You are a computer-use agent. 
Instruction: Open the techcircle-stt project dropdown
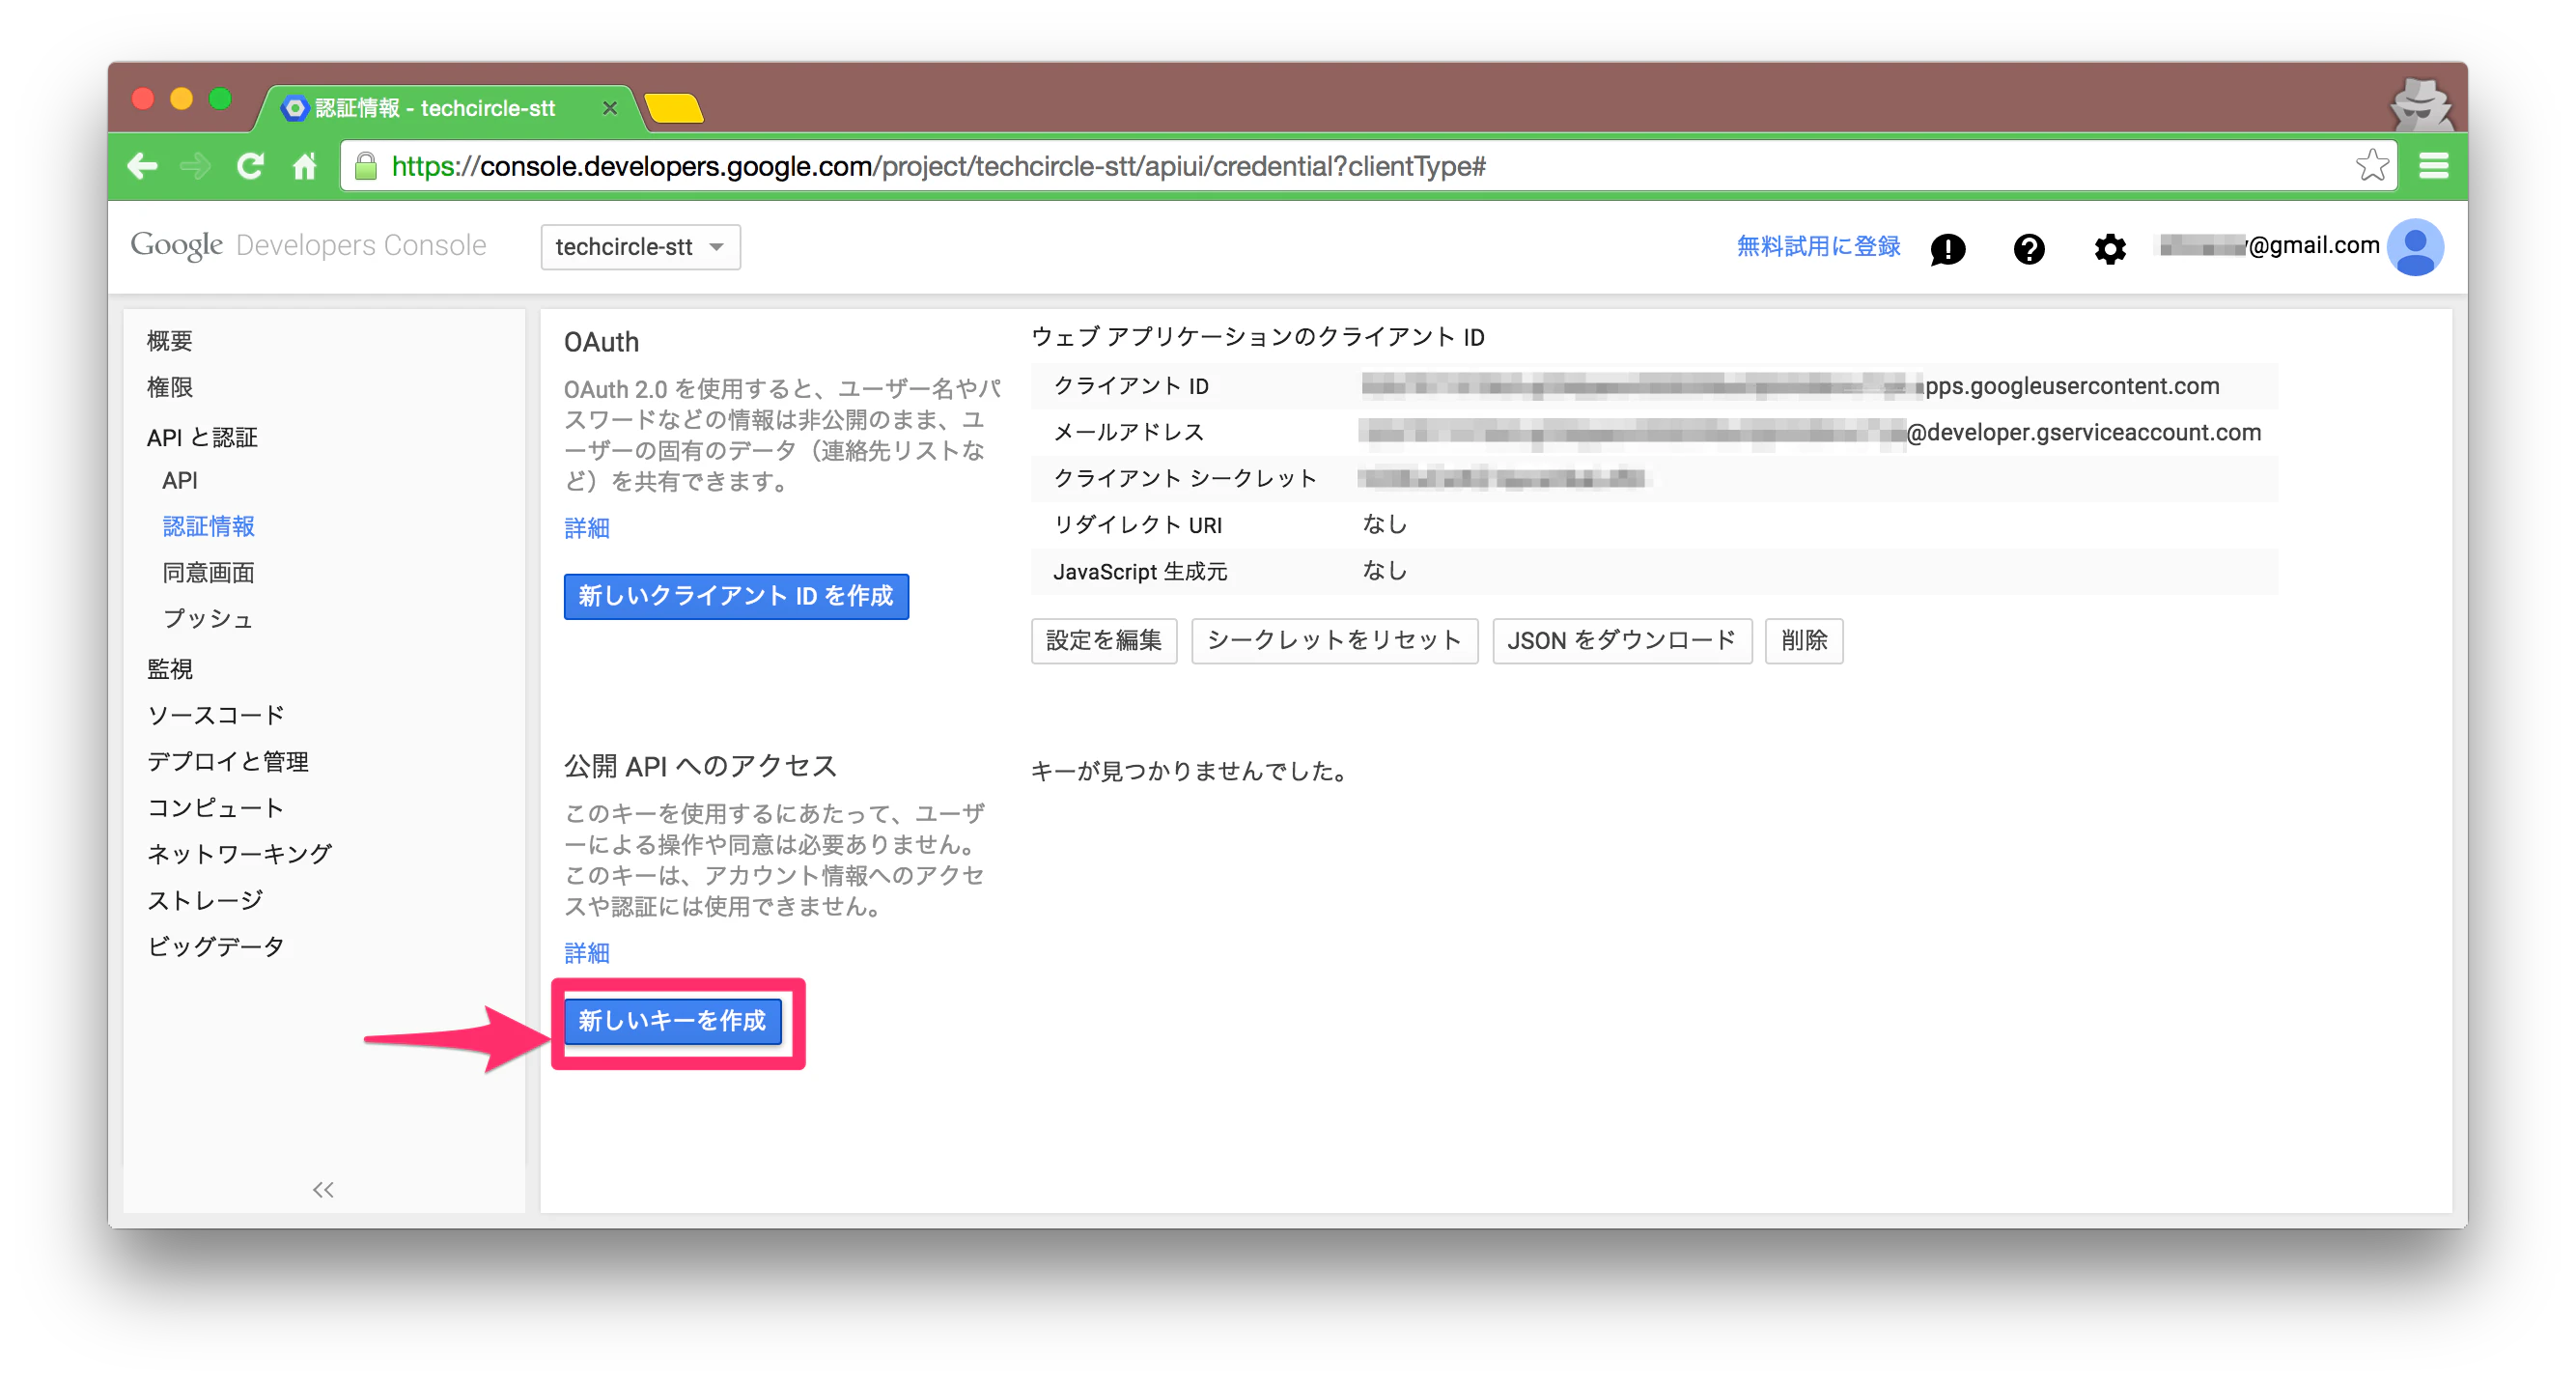point(640,247)
